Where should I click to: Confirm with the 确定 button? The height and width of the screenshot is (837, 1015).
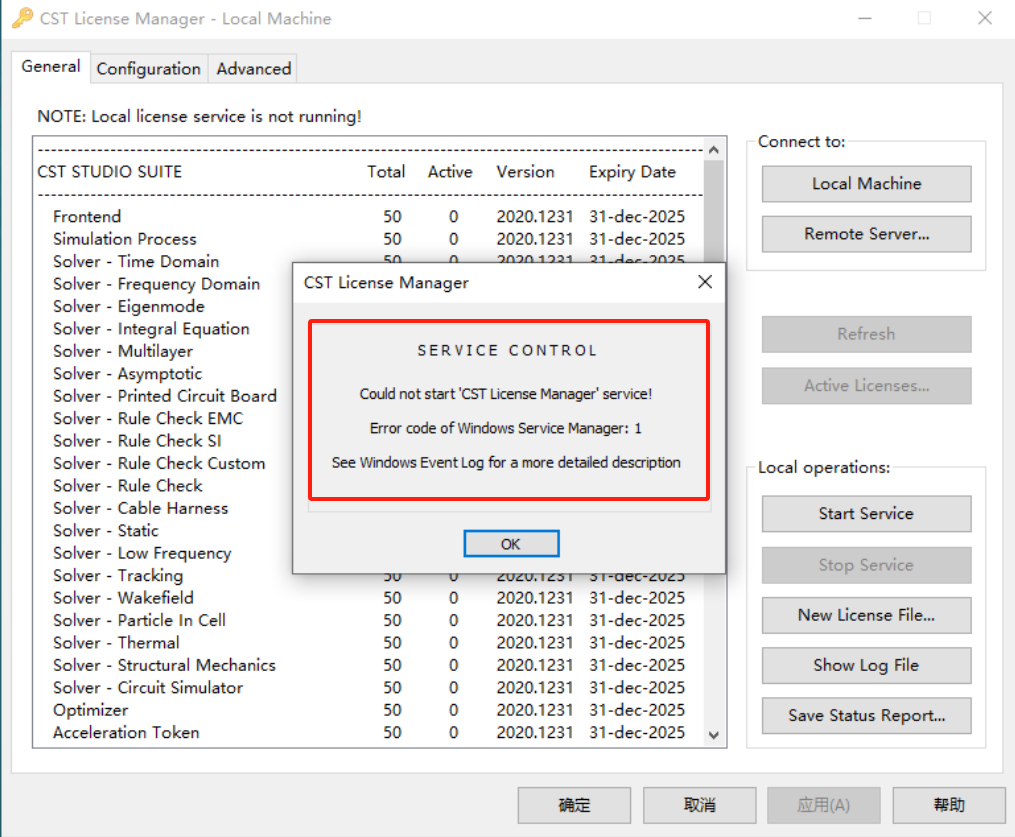coord(574,805)
